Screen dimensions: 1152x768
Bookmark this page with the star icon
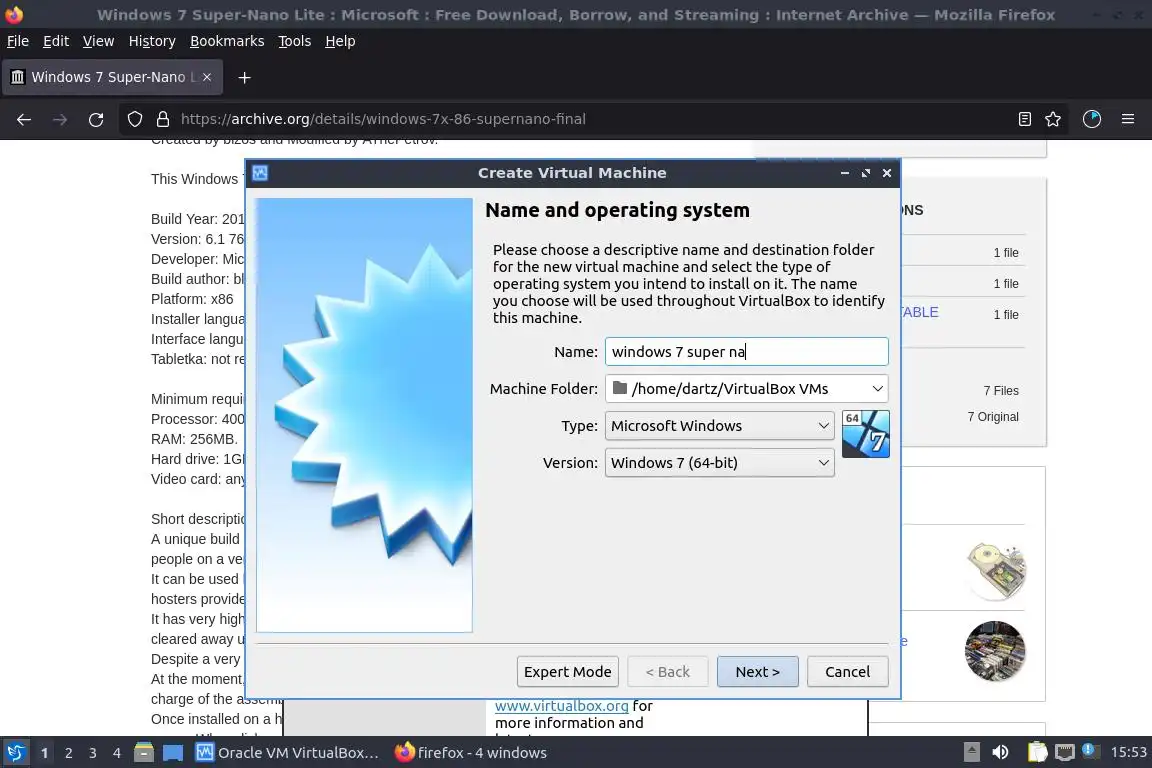point(1053,119)
